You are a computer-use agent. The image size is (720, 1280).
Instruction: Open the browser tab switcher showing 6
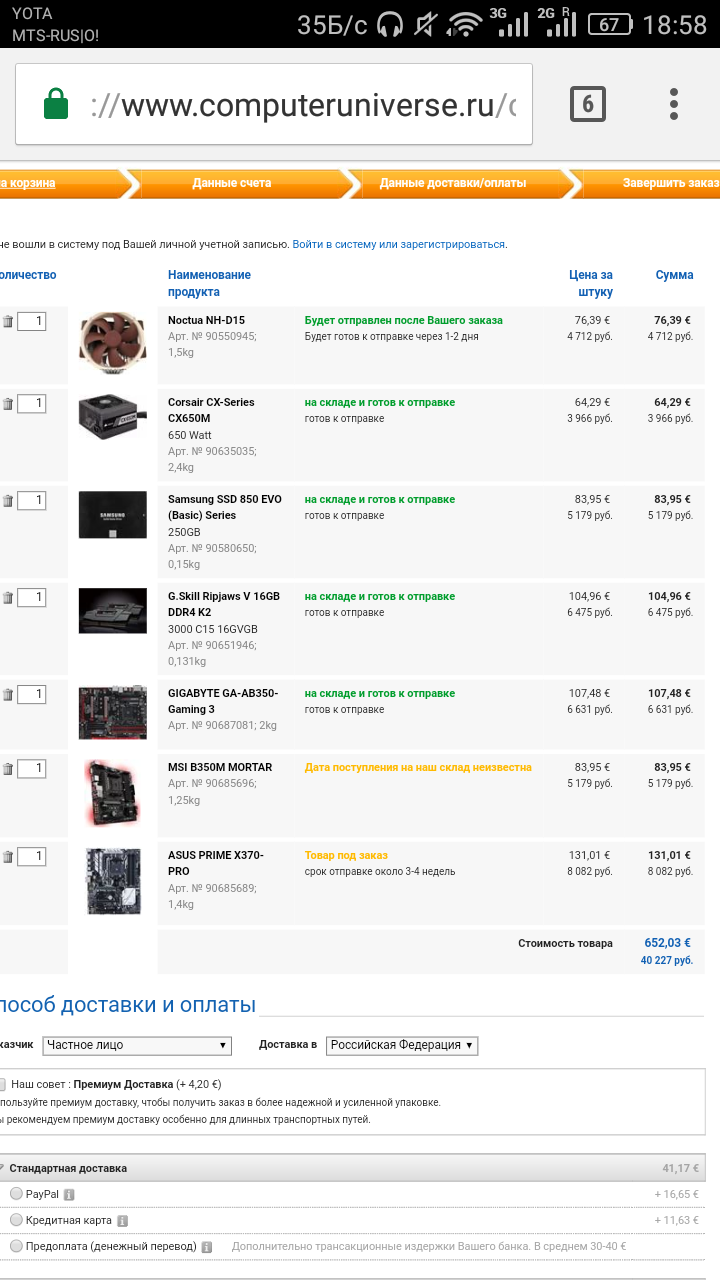pos(588,104)
